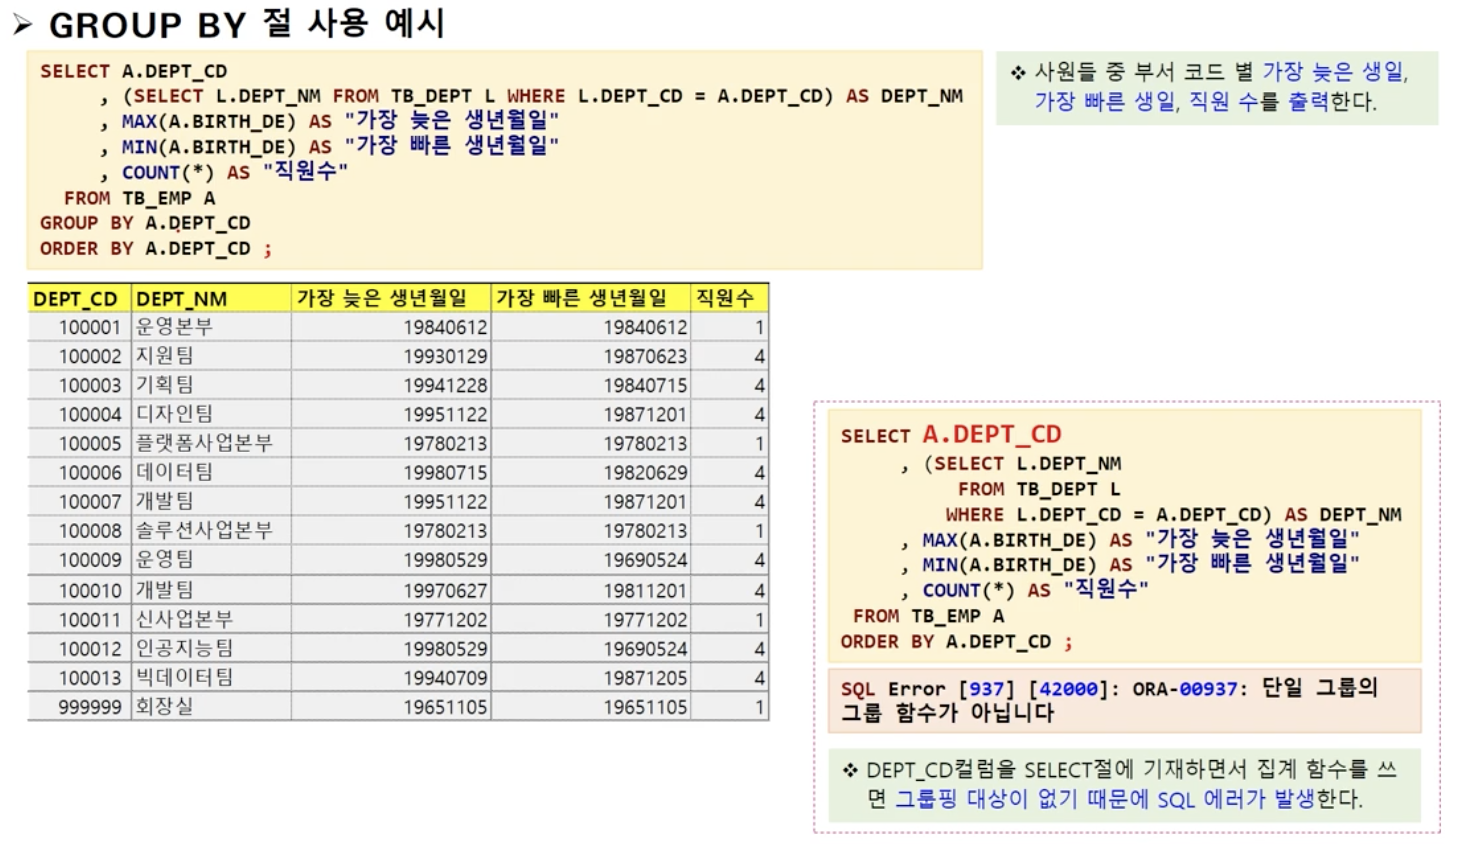Viewport: 1460px width, 854px height.
Task: Click department name "인공지능팀"
Action: coord(184,647)
